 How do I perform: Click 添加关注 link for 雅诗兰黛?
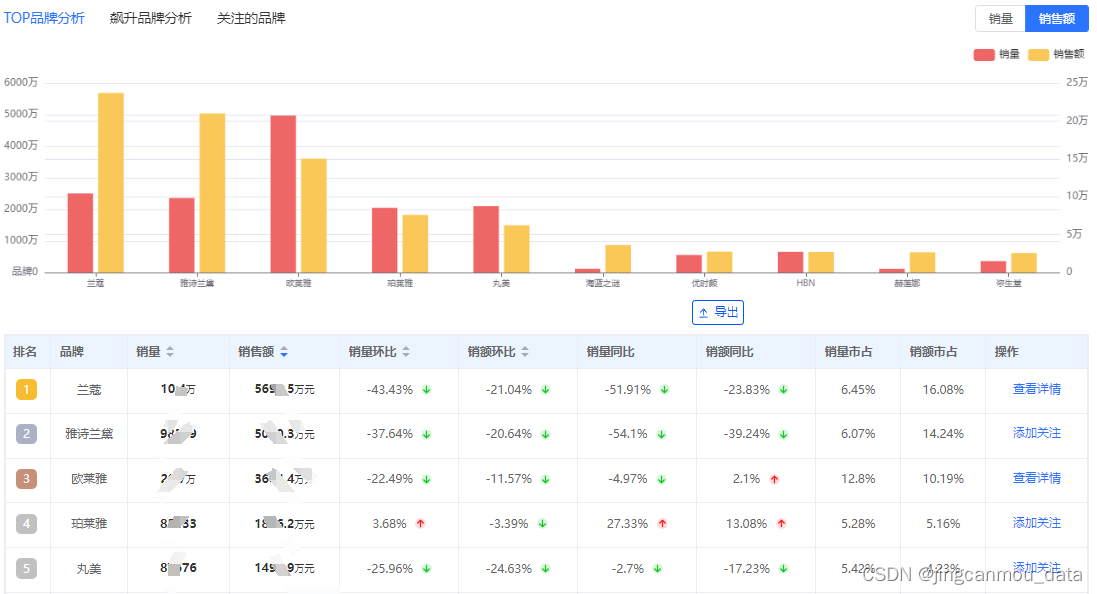1037,433
